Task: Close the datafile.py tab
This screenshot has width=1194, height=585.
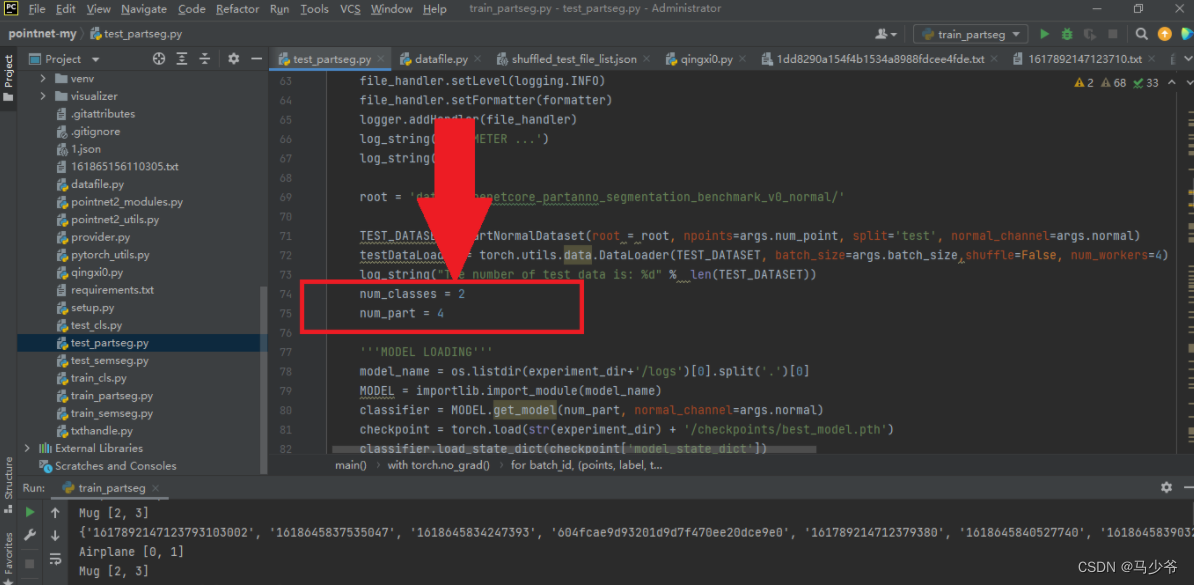Action: tap(477, 59)
